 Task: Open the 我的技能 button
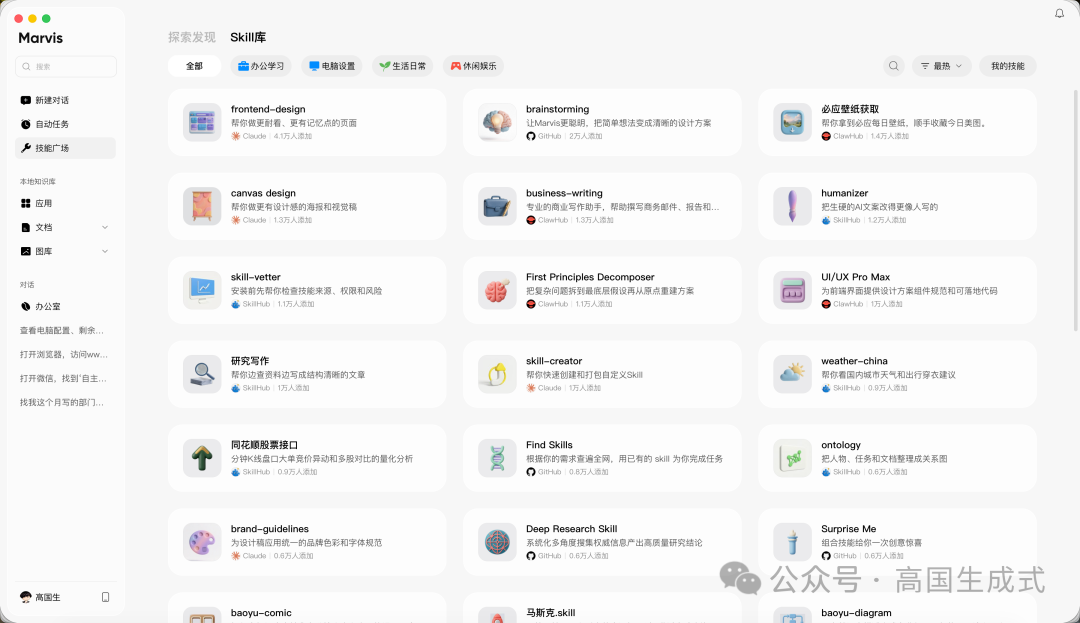click(x=1008, y=66)
